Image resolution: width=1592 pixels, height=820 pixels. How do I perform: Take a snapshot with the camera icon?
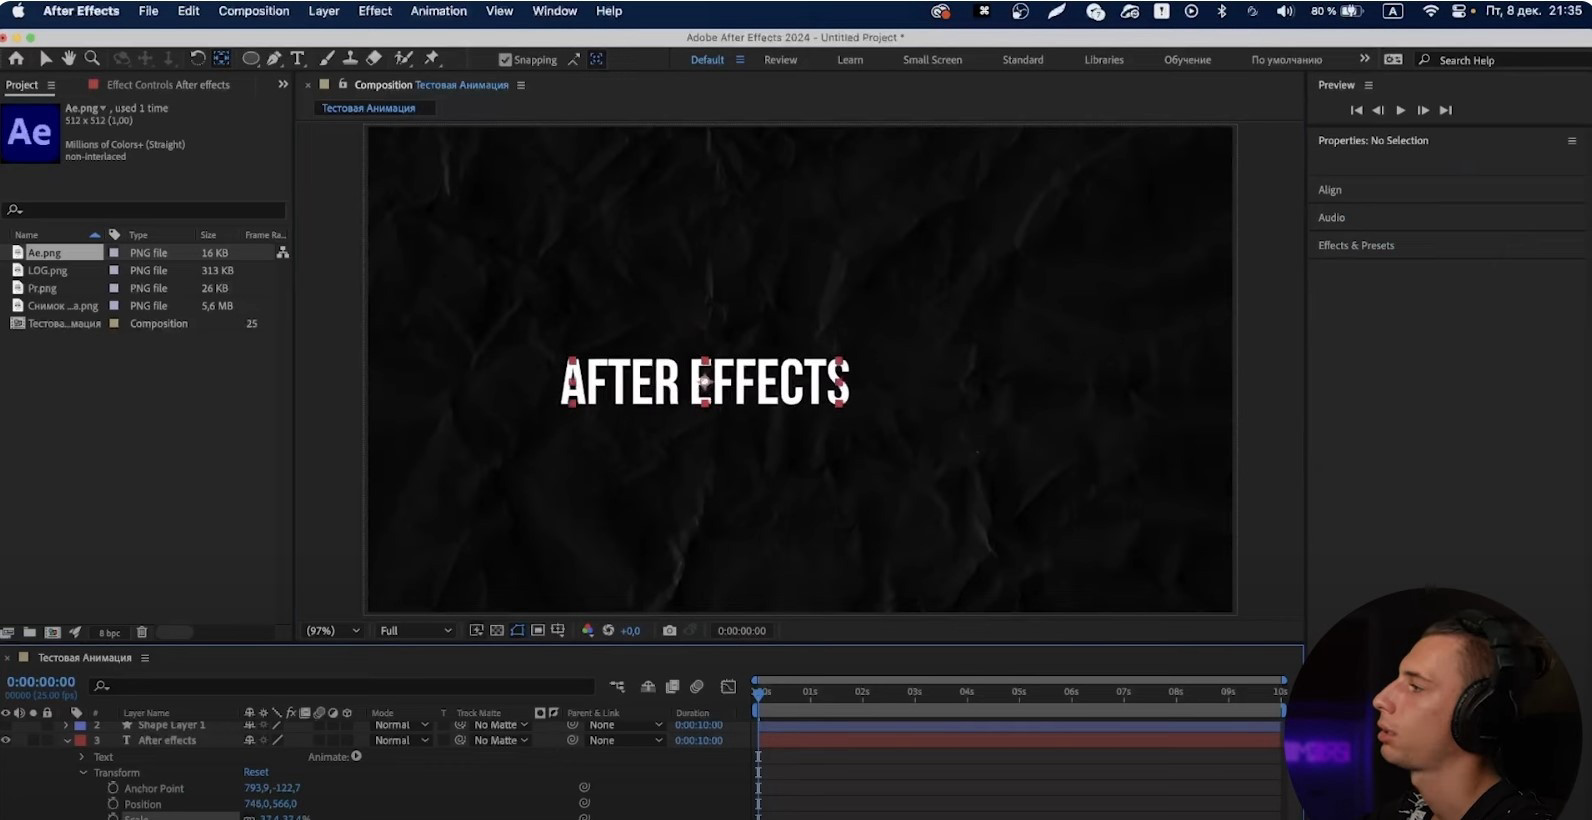[669, 631]
